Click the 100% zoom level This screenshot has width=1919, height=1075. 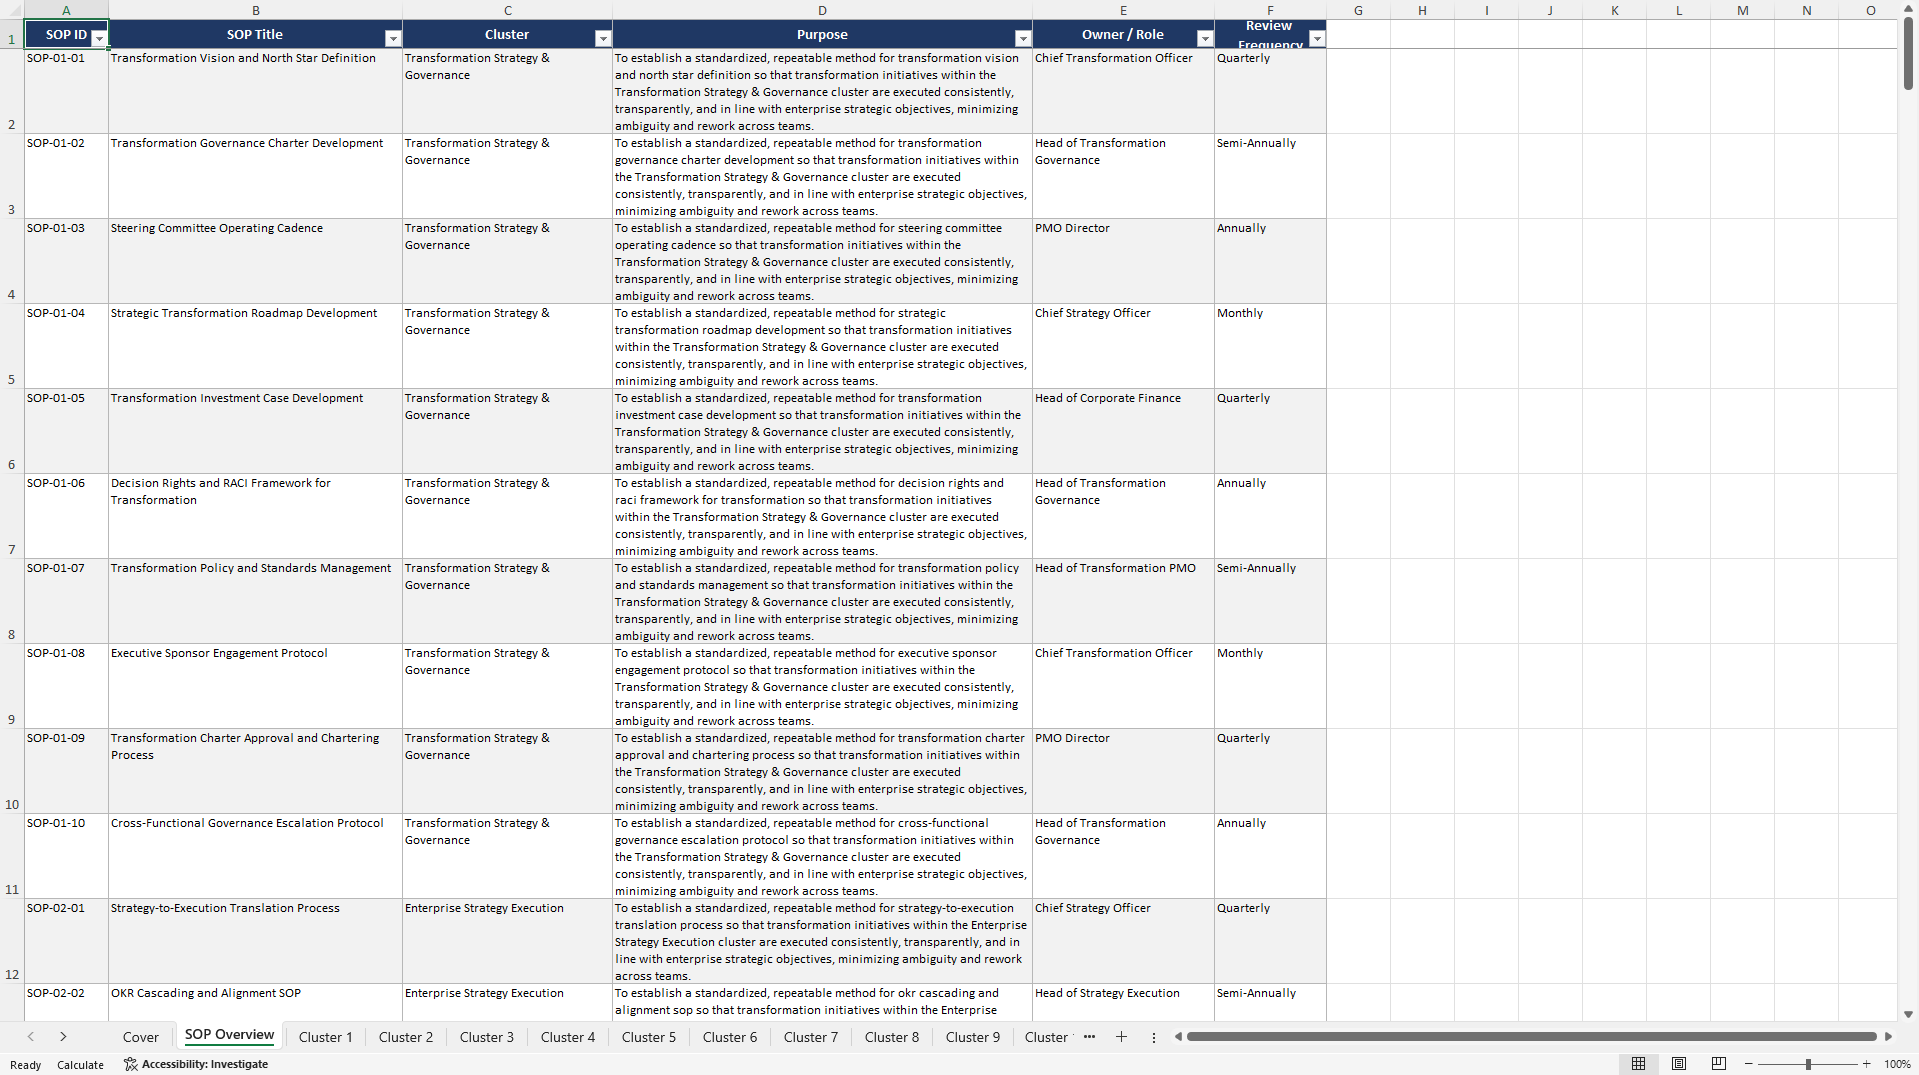(1897, 1064)
